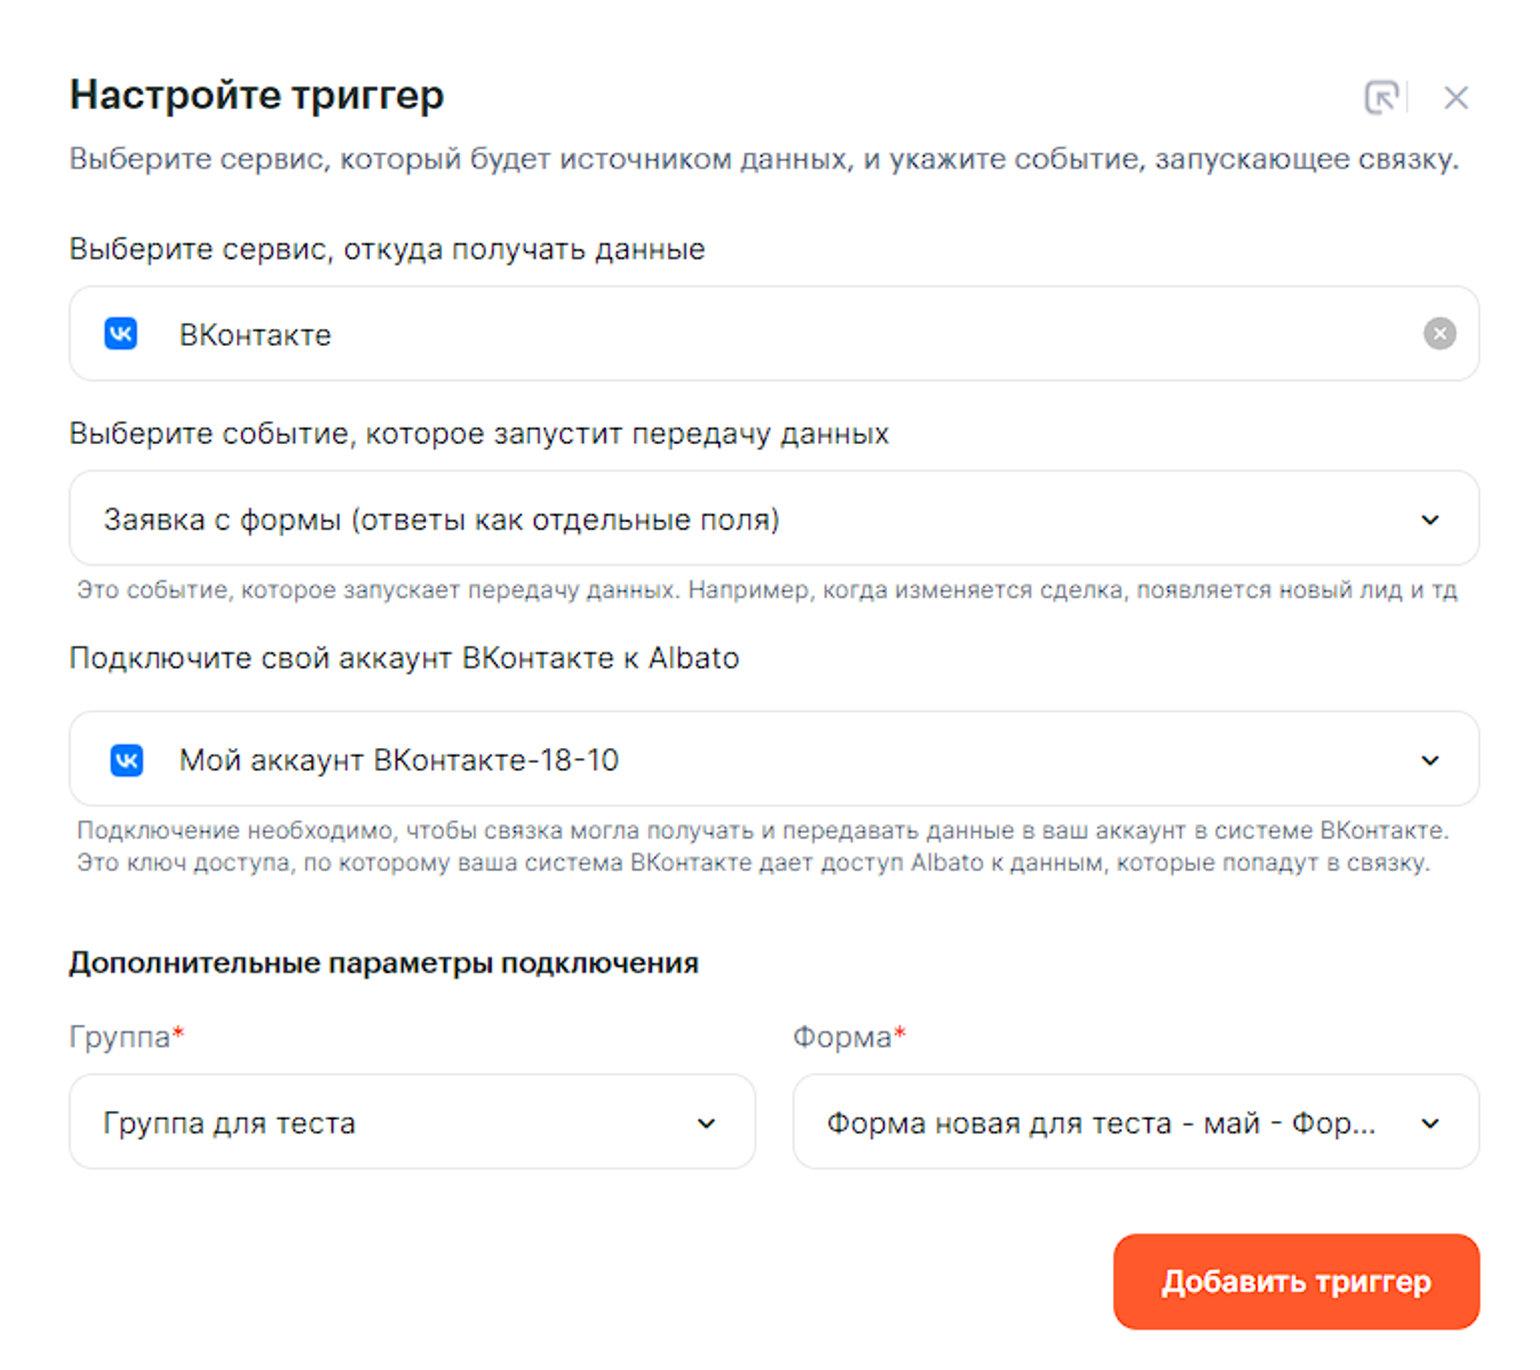Select the Заявка с формы event text

click(441, 520)
